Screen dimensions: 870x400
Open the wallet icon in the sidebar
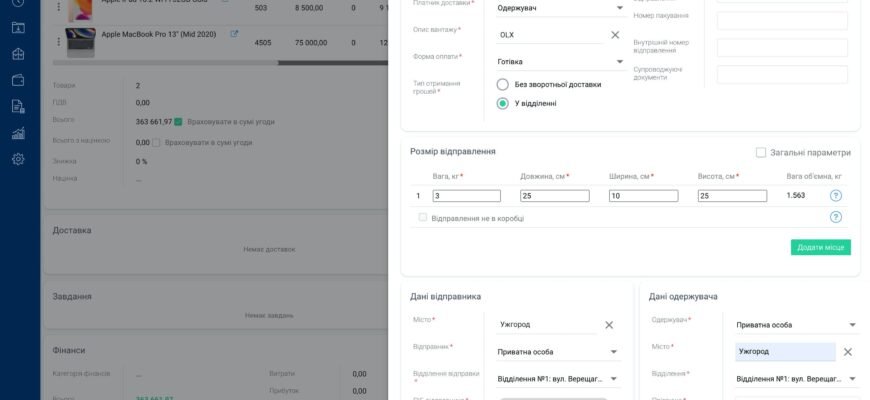18,80
